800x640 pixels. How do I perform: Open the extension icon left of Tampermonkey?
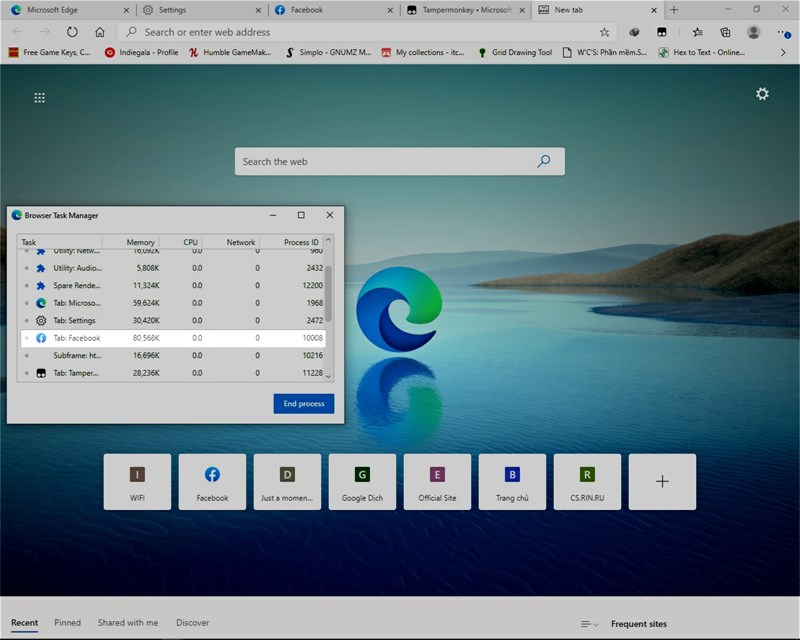tap(634, 32)
